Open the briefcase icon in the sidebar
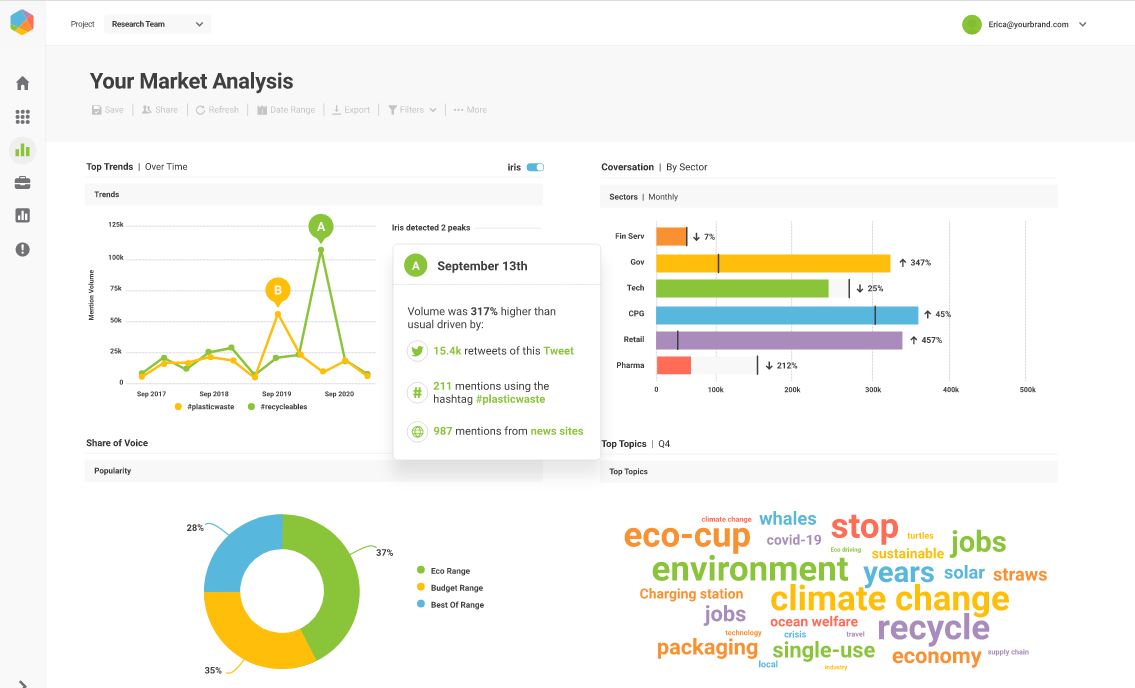Viewport: 1135px width, 688px height. pyautogui.click(x=21, y=182)
